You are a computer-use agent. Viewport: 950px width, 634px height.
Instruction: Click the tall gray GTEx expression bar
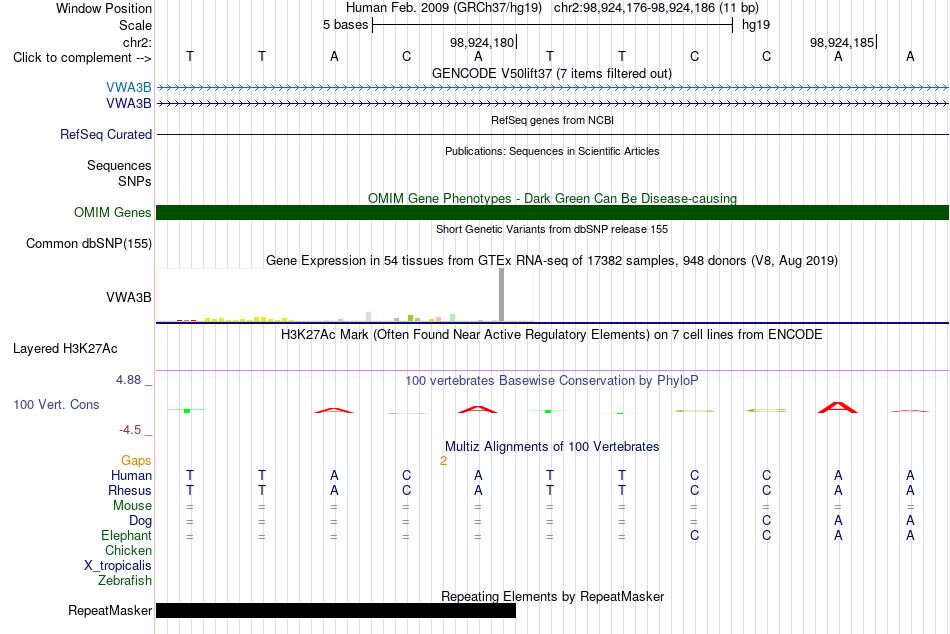[x=502, y=295]
